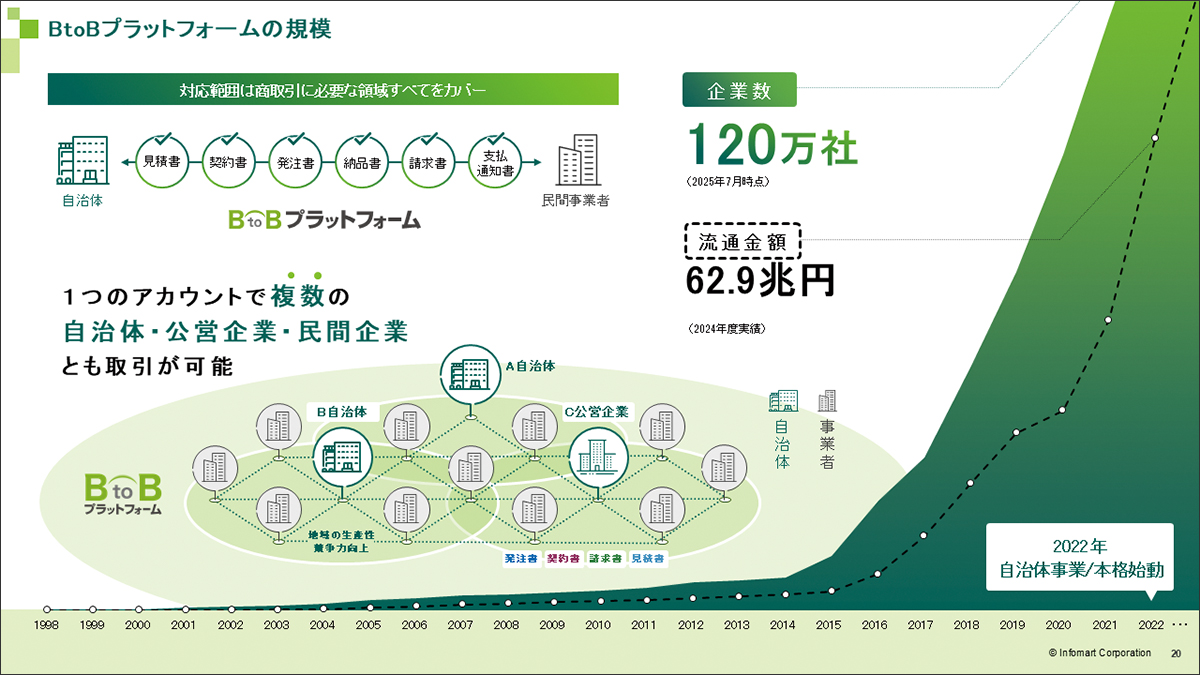The image size is (1200, 675).
Task: Click the green 自治体 legend building icon
Action: 783,401
